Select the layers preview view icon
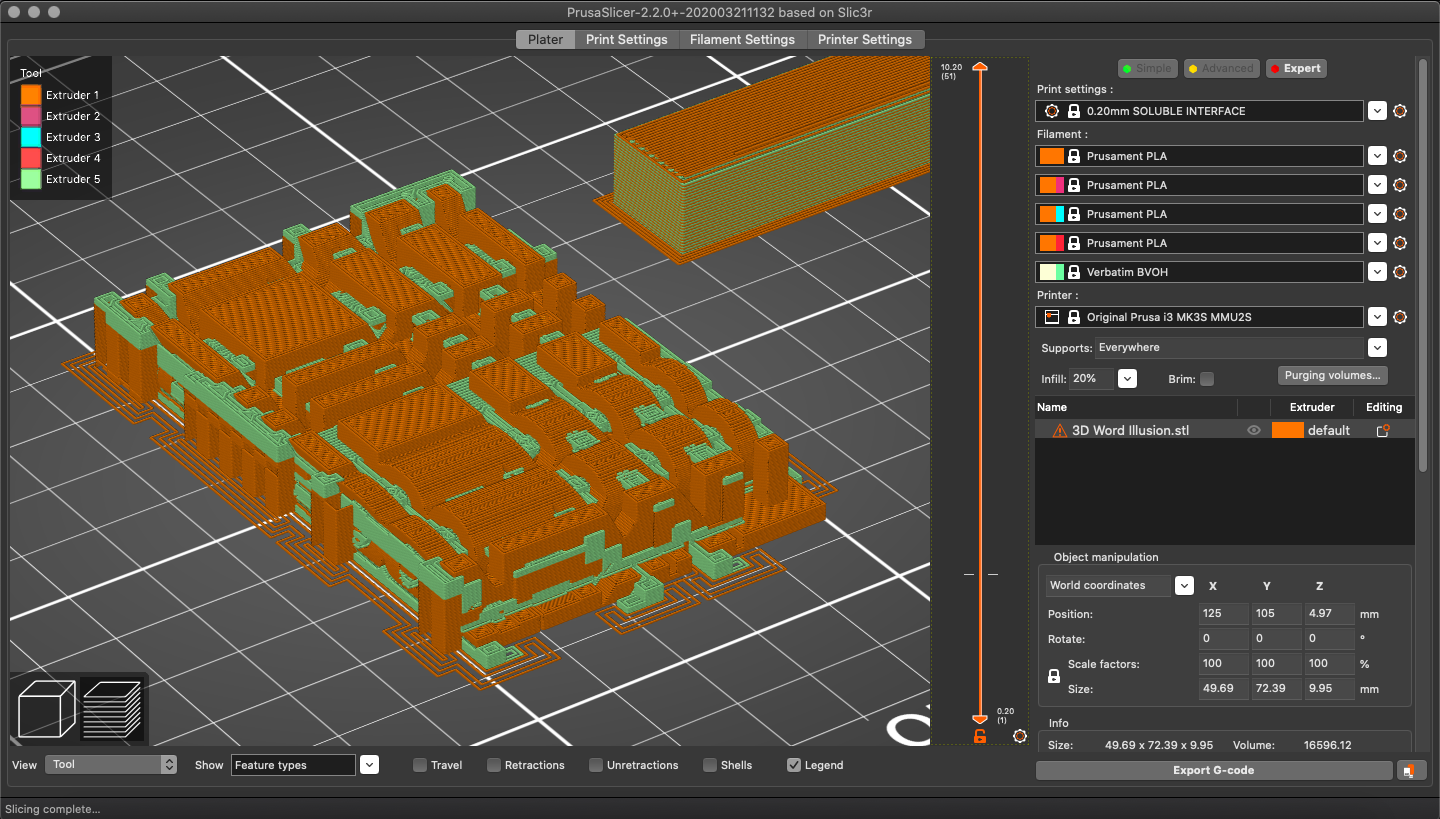Screen dimensions: 1440x819 (111, 708)
